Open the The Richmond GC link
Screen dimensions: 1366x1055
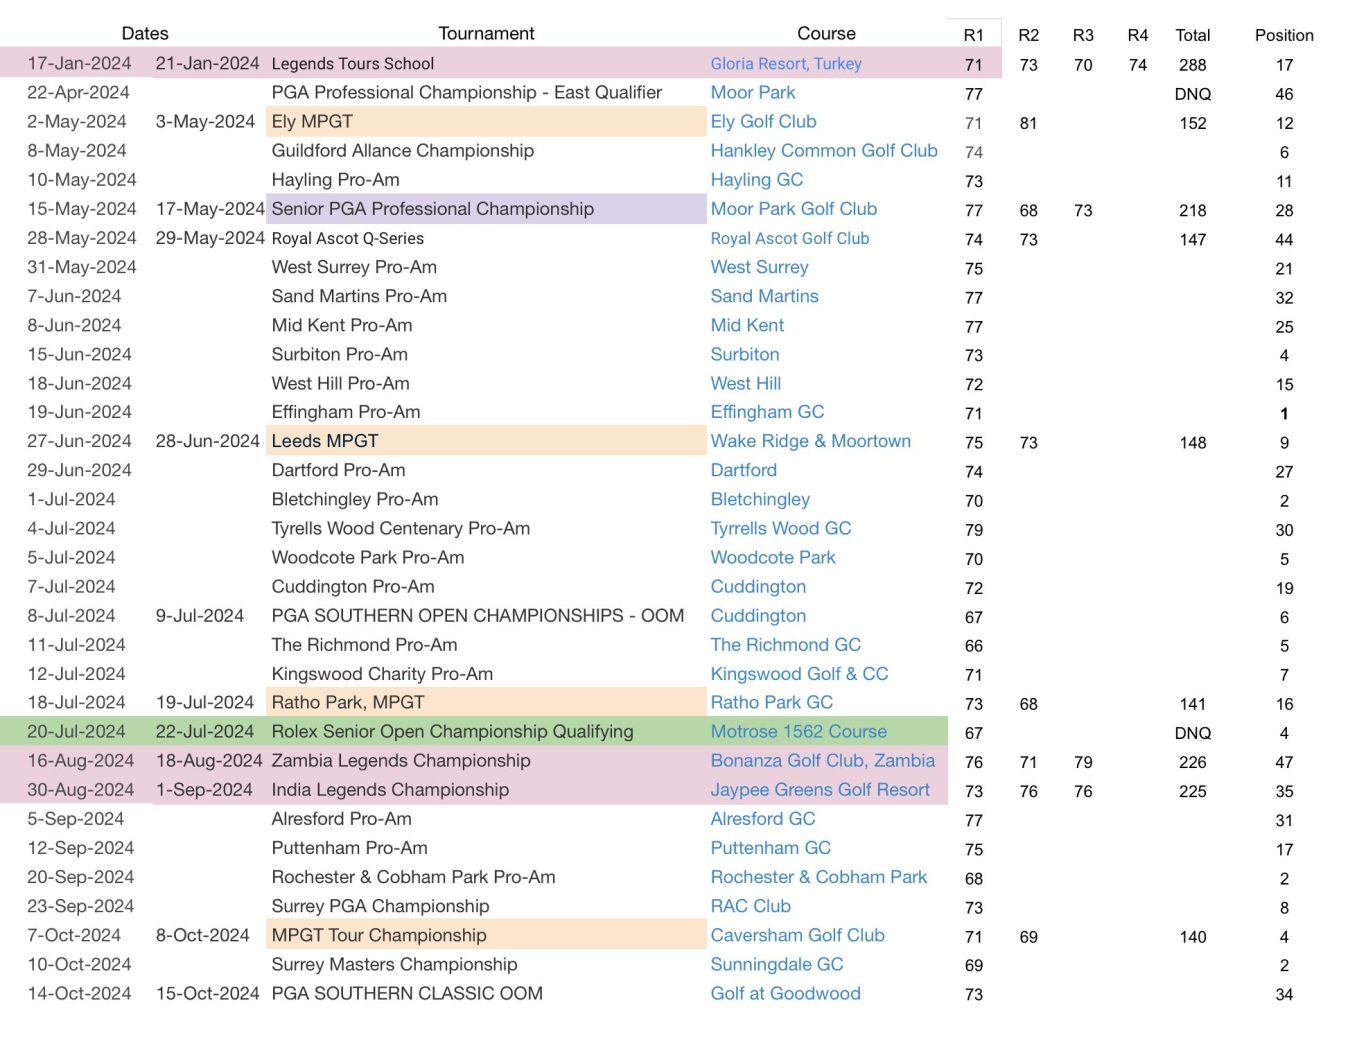(786, 645)
